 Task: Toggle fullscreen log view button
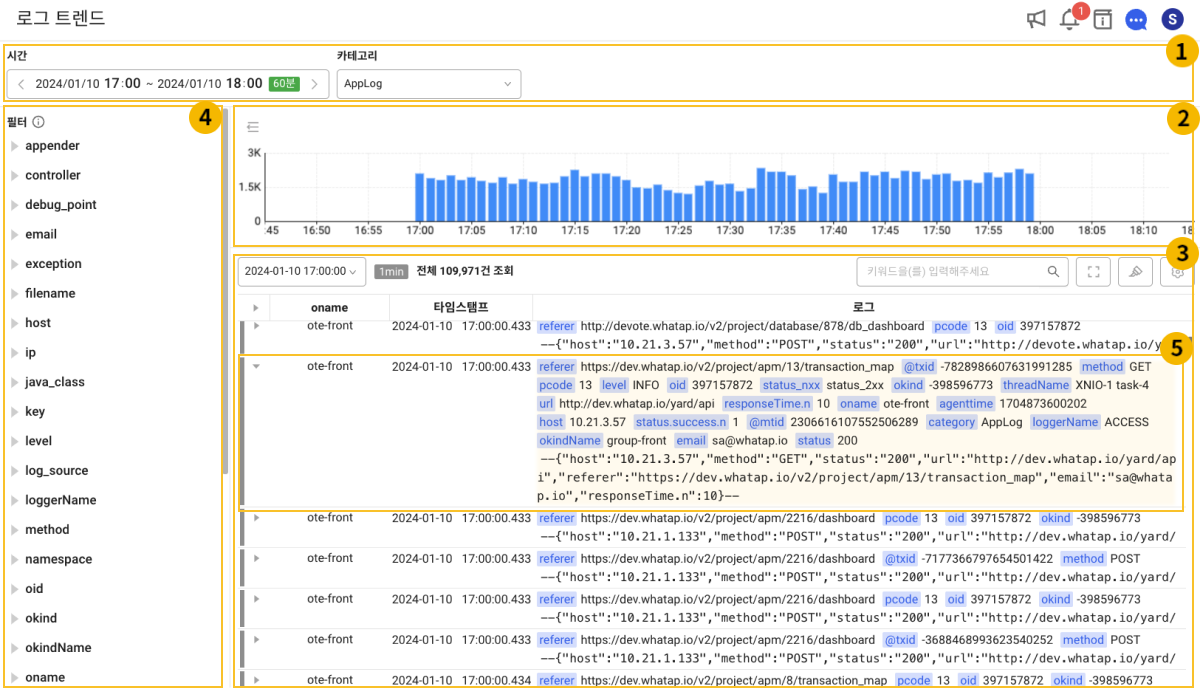pyautogui.click(x=1093, y=271)
